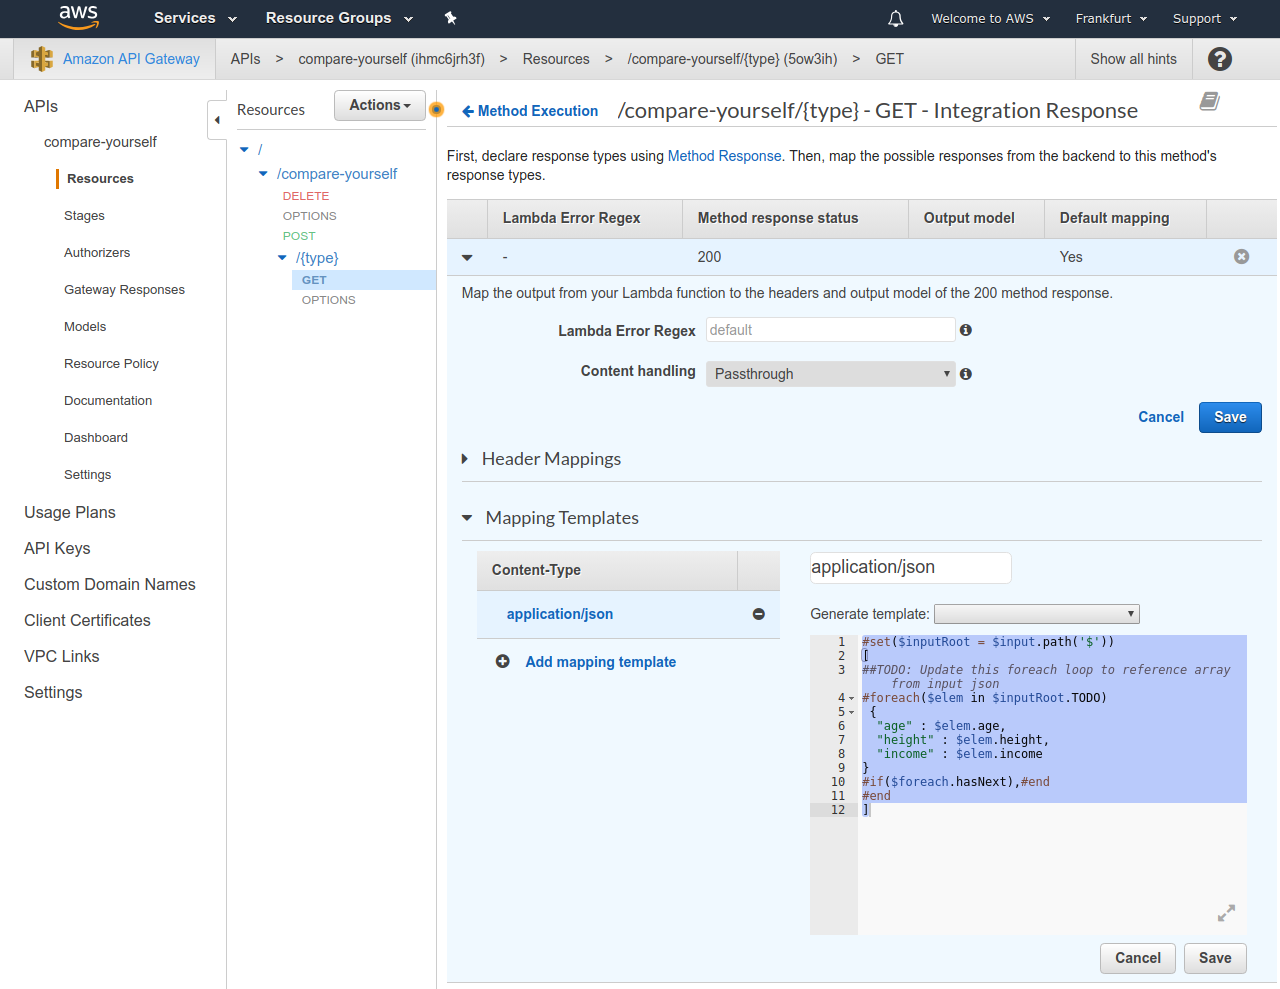Click the plus icon for Add mapping template
1280x989 pixels.
[503, 661]
